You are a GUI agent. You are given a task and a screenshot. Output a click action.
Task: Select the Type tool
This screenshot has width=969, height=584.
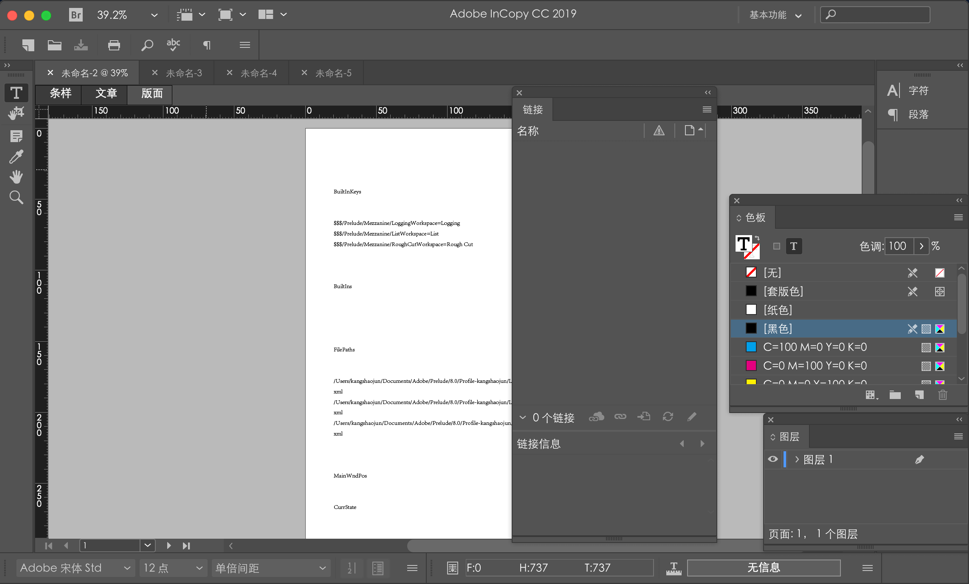tap(16, 93)
